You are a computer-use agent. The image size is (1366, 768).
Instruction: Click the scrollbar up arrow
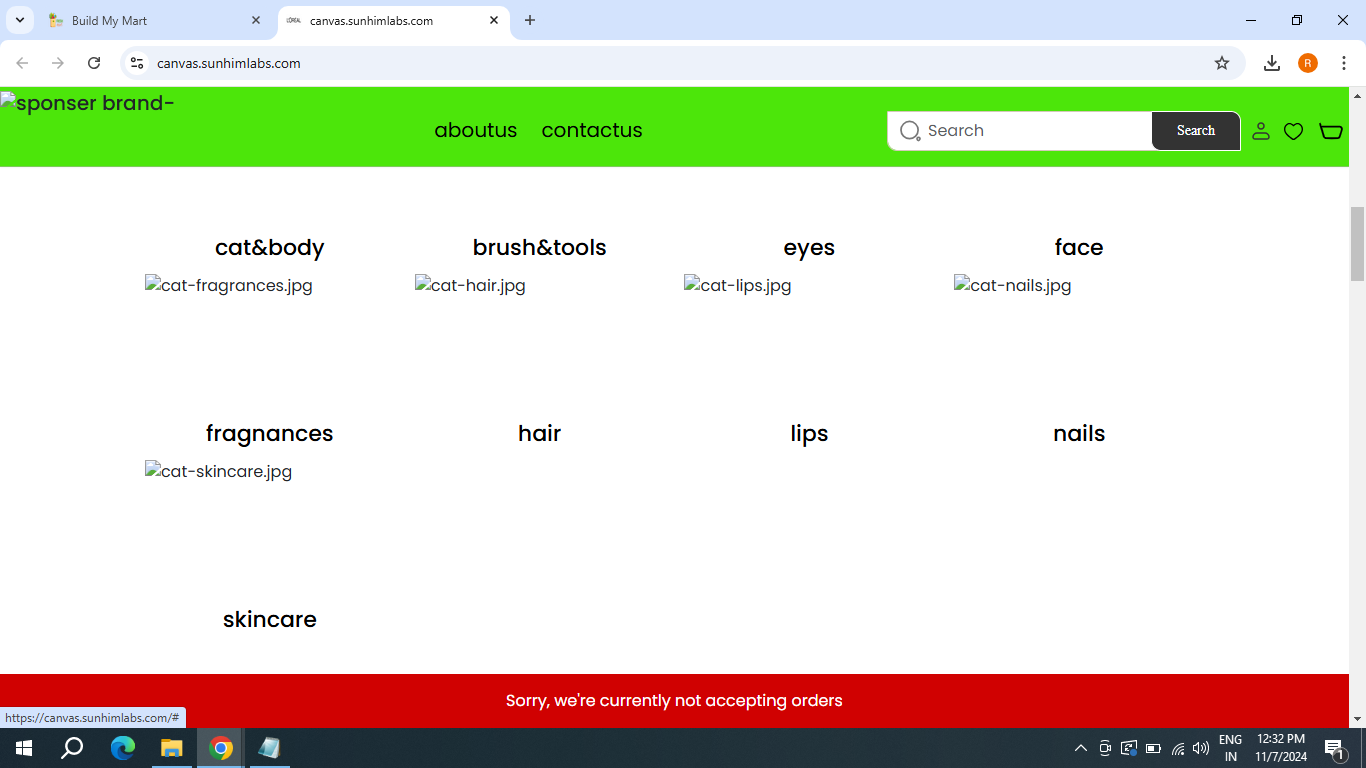1357,96
